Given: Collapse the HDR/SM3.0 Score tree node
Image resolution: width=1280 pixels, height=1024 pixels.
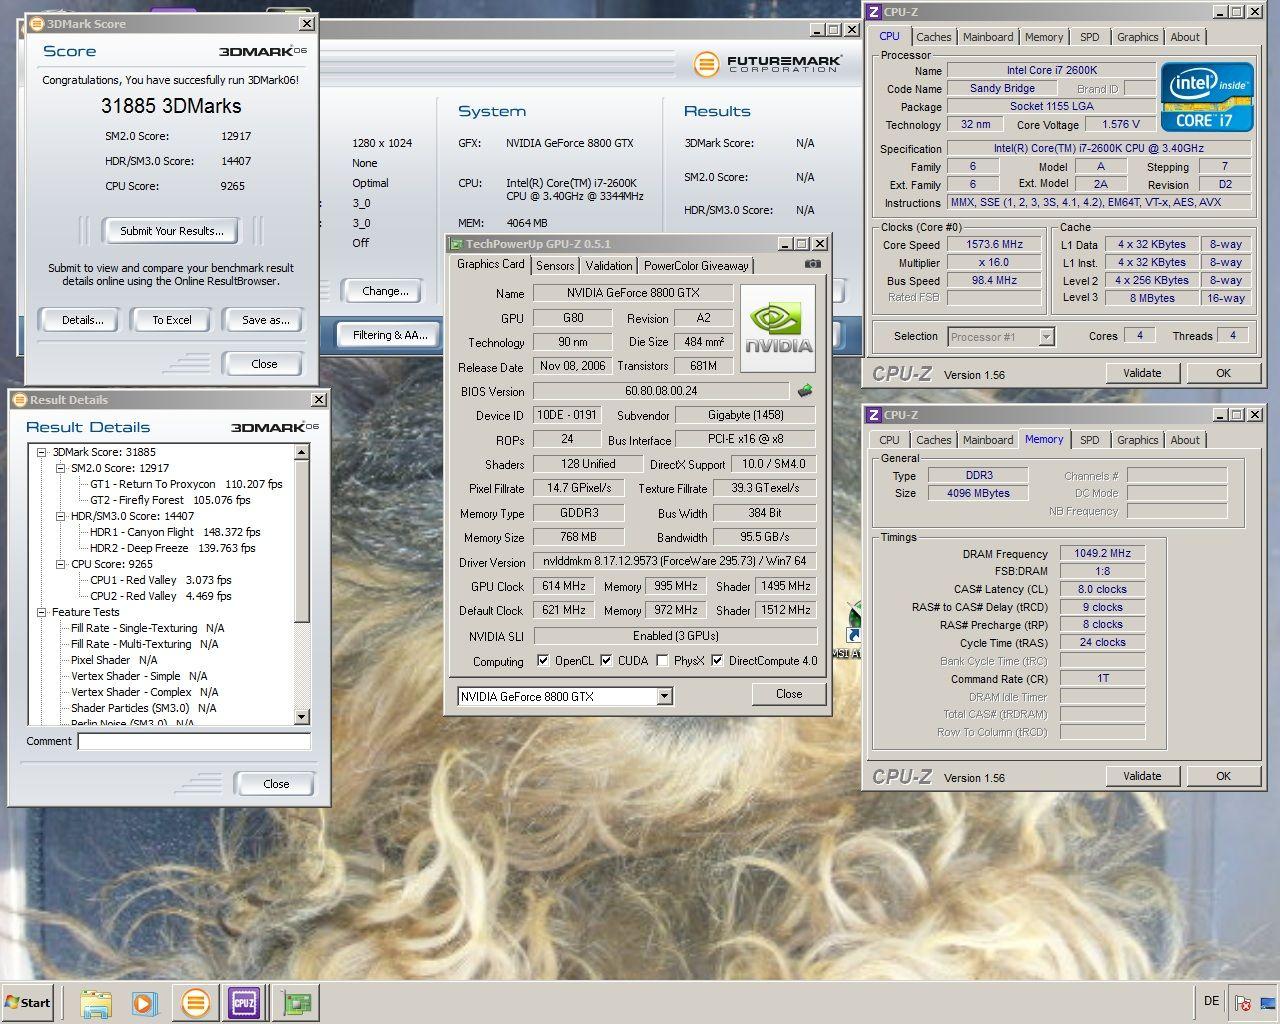Looking at the screenshot, I should click(61, 516).
